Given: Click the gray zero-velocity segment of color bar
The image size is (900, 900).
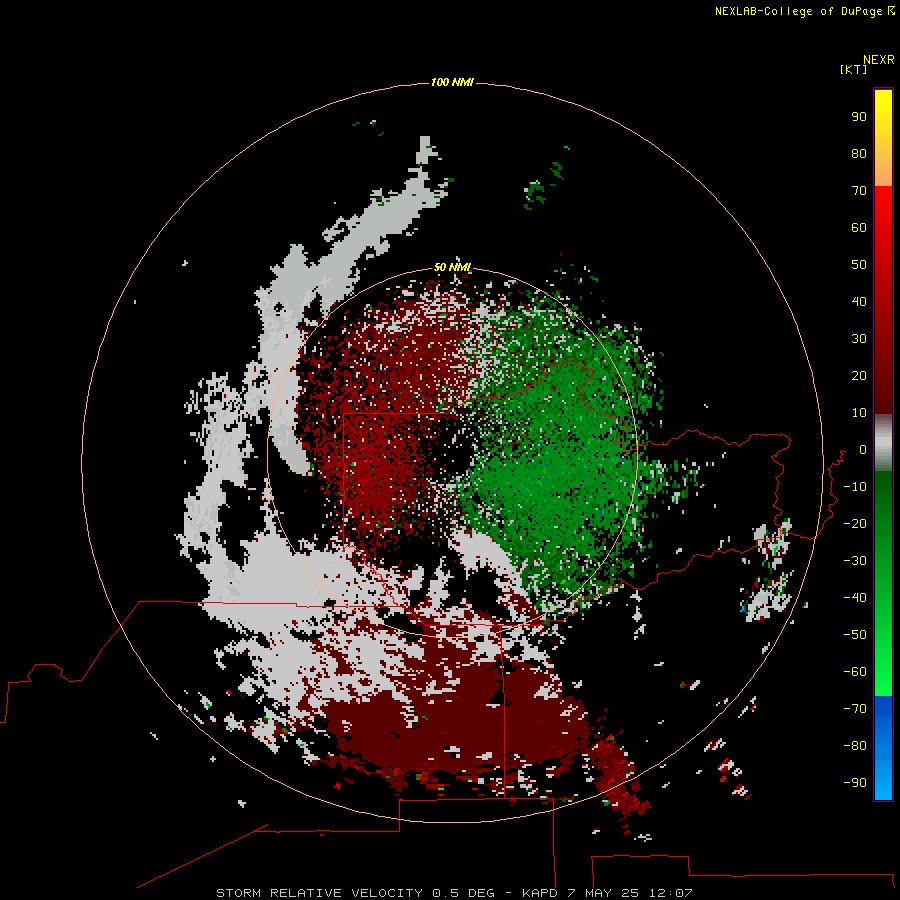Looking at the screenshot, I should coord(883,443).
